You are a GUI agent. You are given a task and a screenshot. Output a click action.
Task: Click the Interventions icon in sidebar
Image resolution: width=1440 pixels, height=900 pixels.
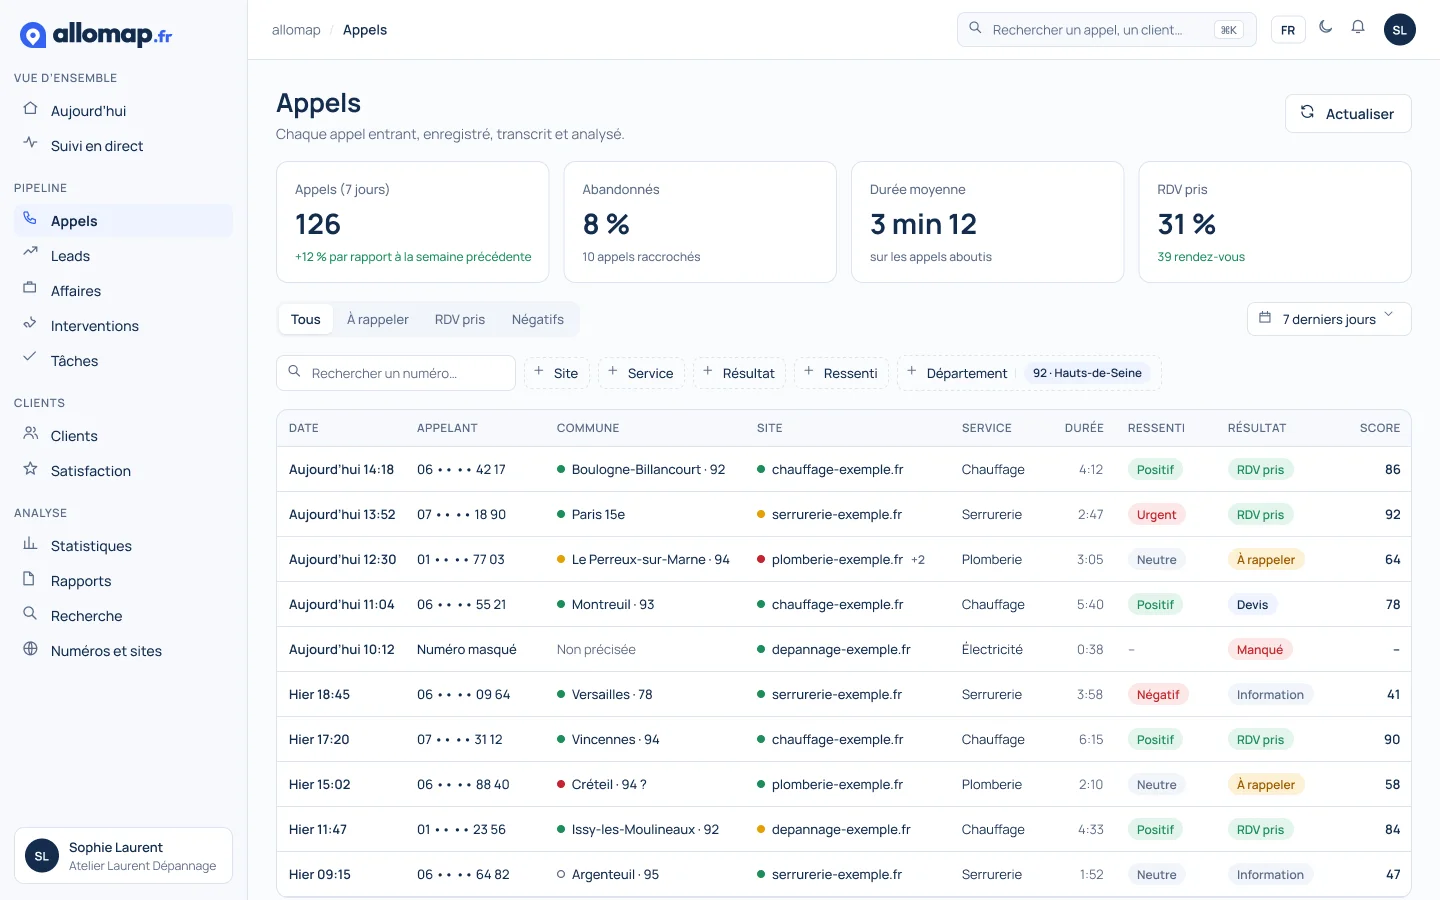pos(30,324)
